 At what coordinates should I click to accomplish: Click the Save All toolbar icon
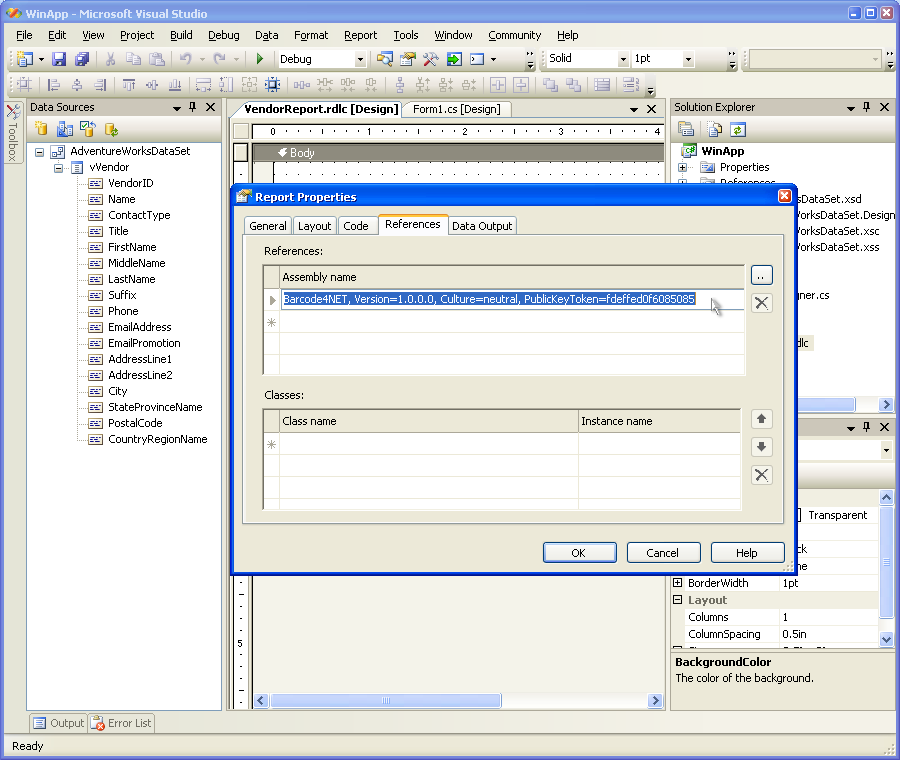click(82, 59)
